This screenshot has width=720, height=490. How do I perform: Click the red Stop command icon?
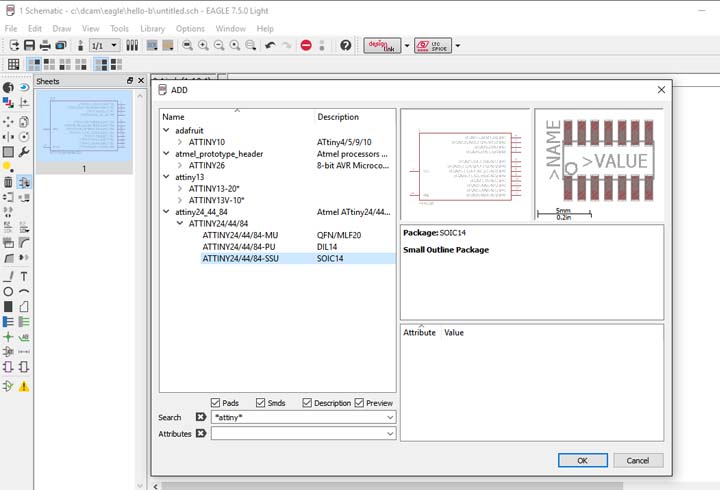(x=306, y=45)
